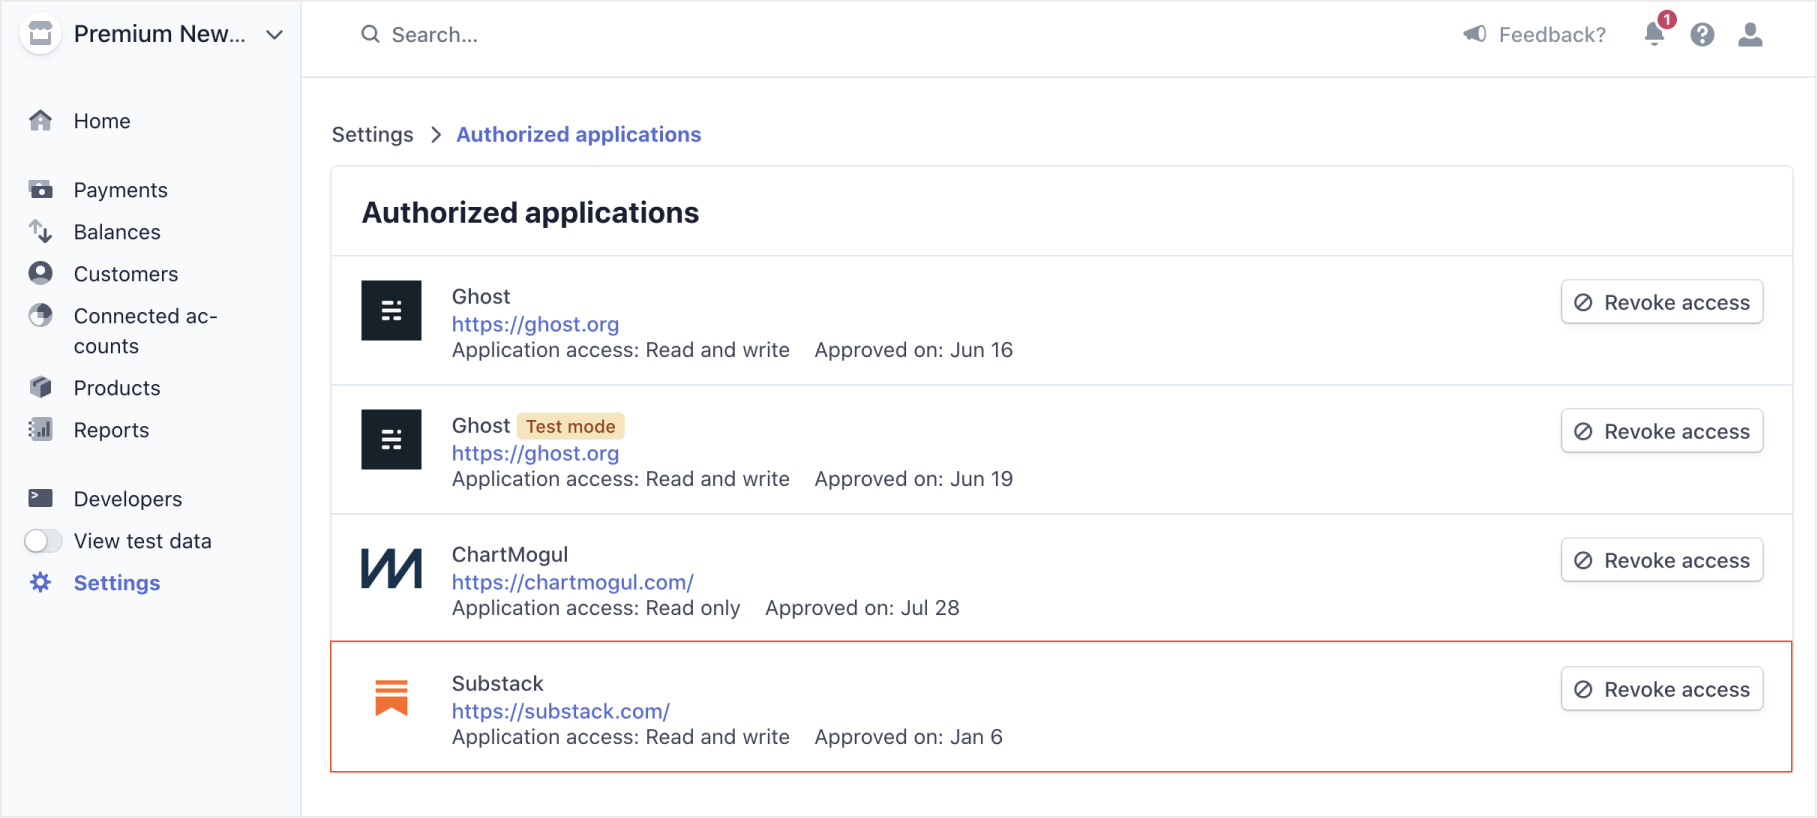The image size is (1817, 818).
Task: Click the Test mode badge
Action: tap(571, 426)
